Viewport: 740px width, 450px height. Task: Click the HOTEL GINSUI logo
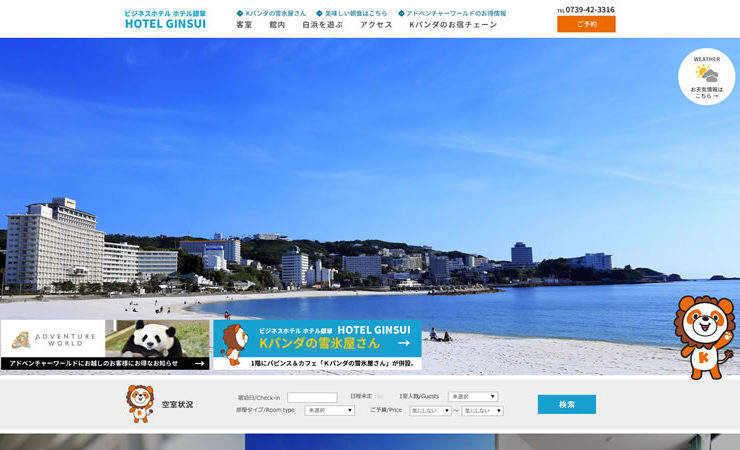(165, 19)
